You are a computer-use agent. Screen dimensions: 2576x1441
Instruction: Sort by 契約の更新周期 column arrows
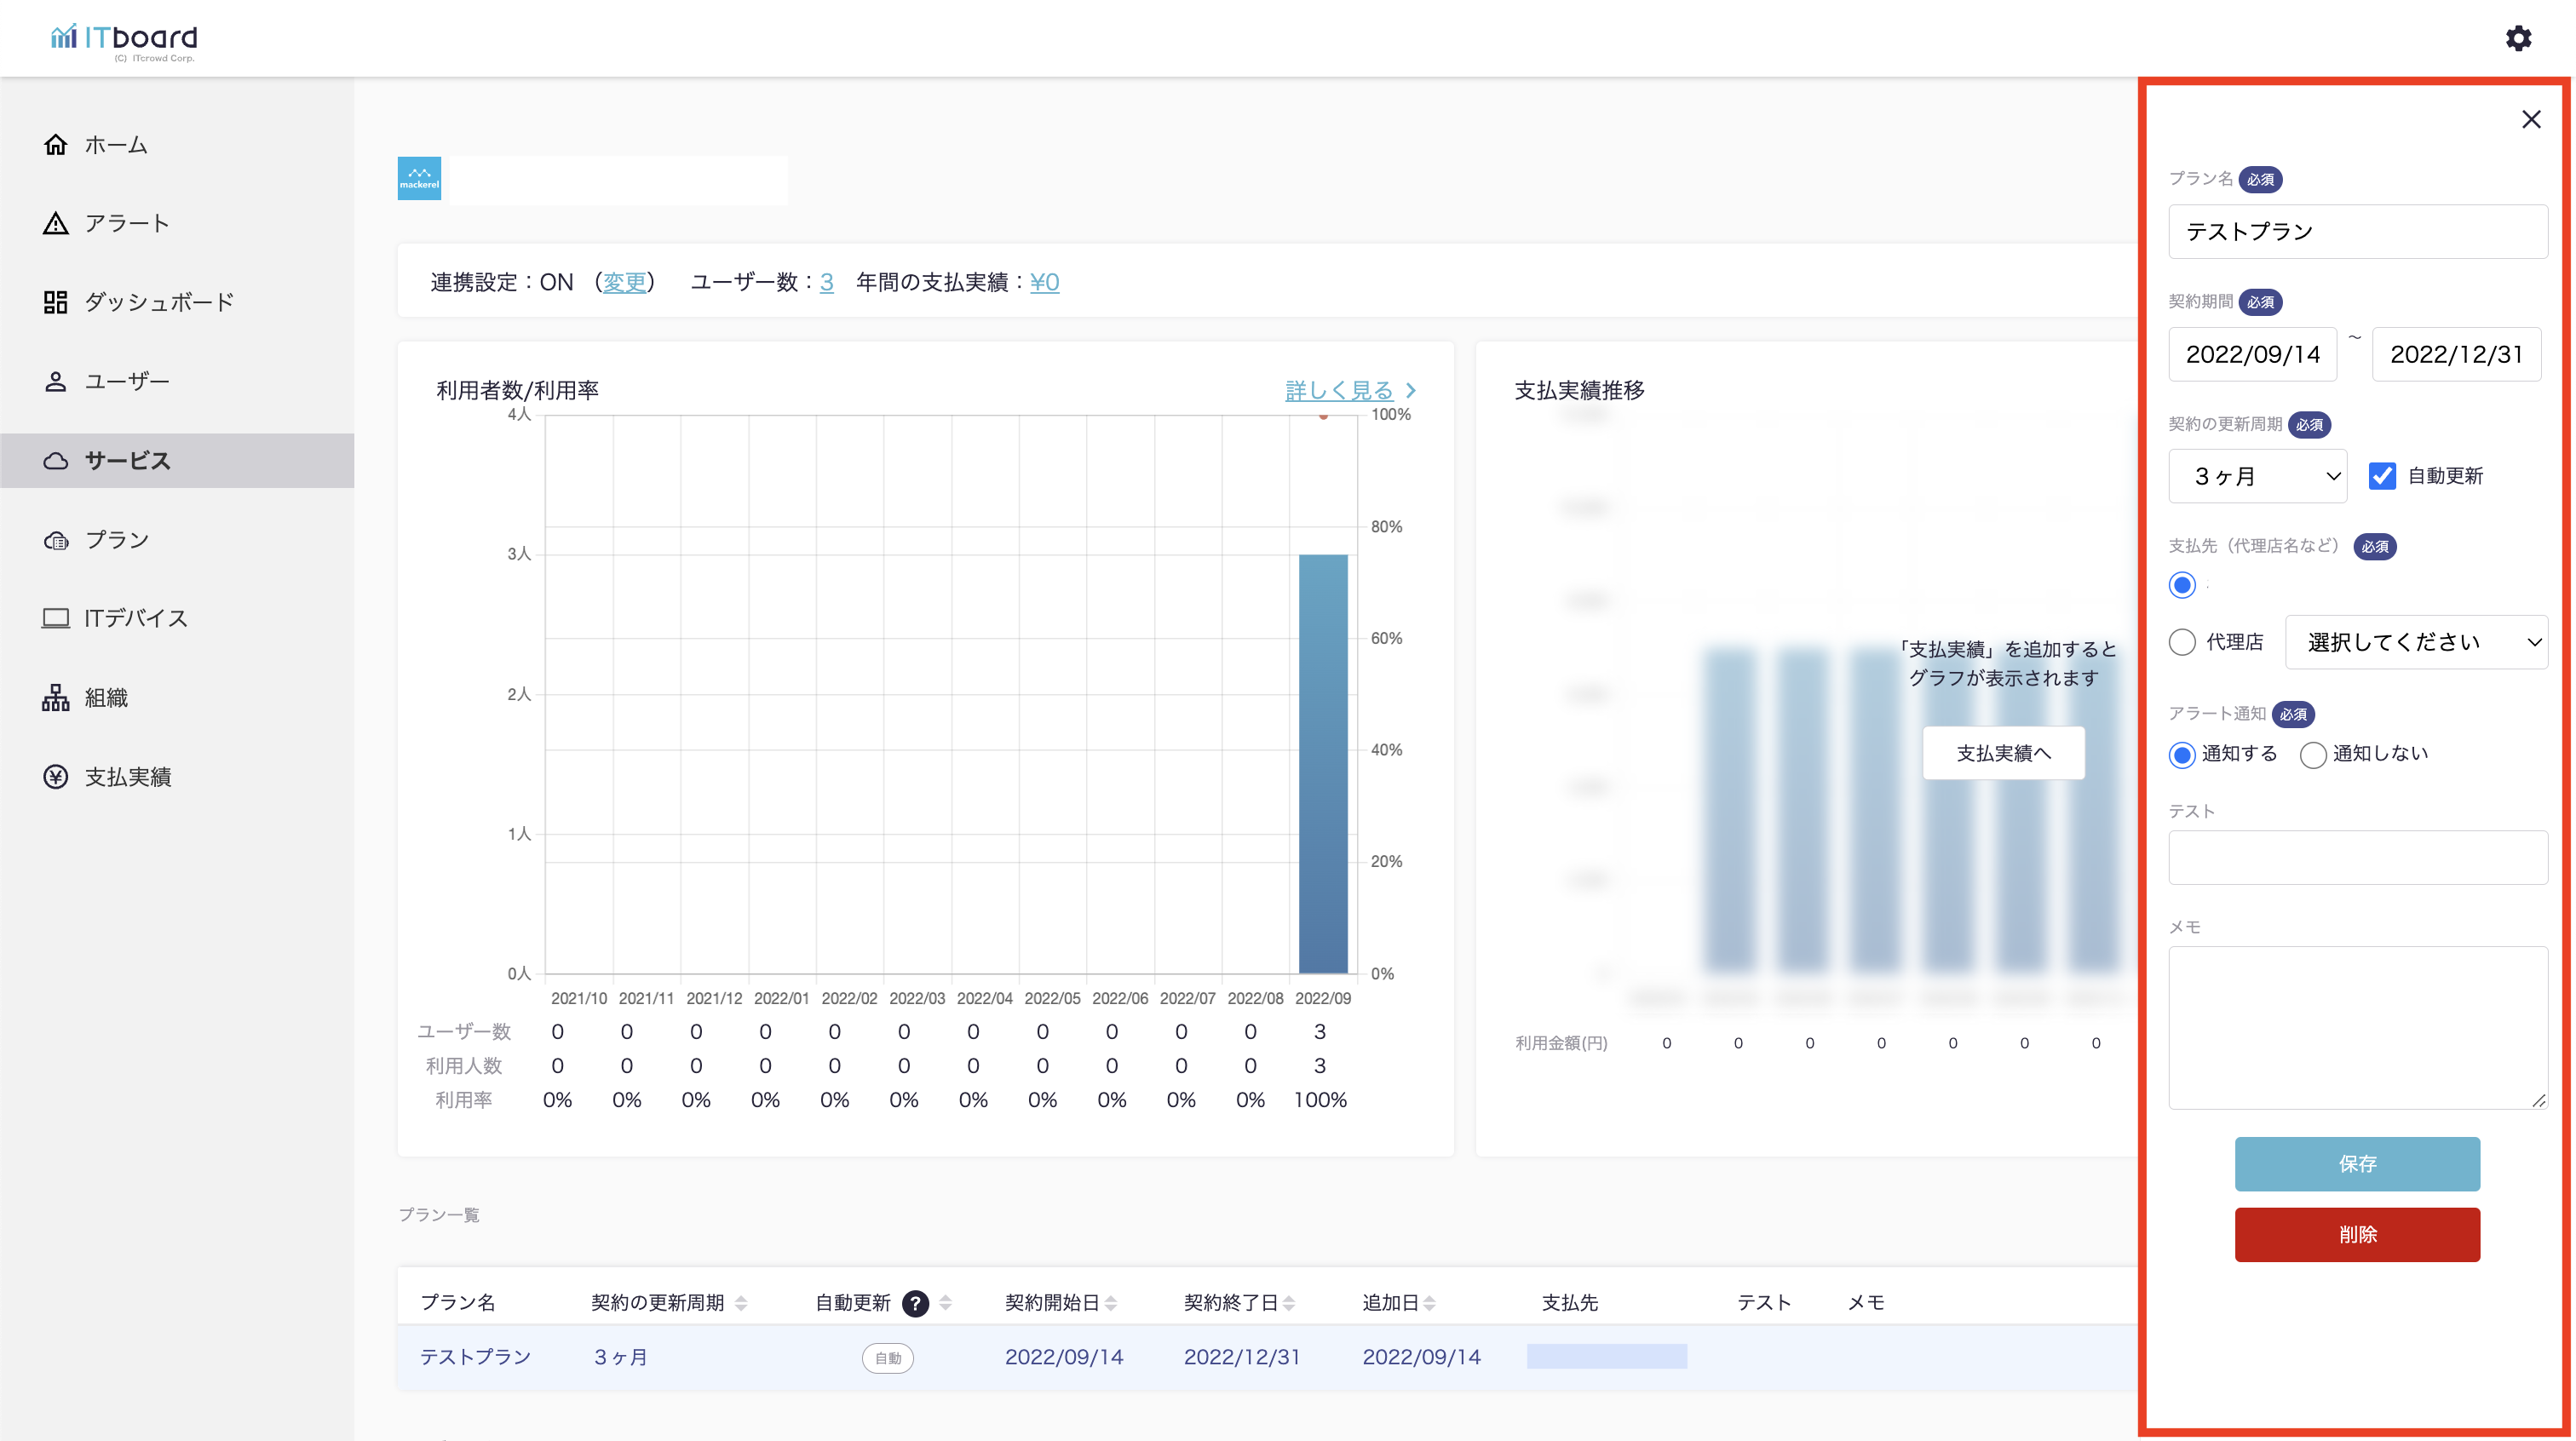(741, 1303)
